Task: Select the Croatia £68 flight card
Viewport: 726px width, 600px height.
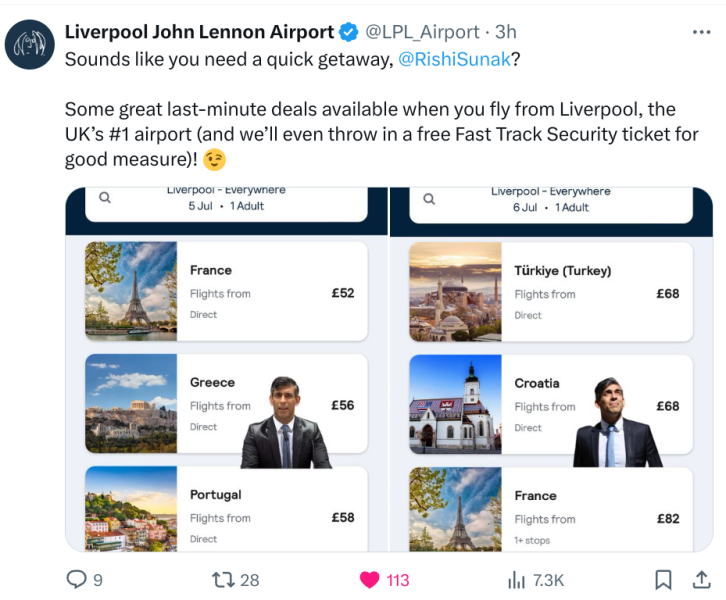Action: tap(551, 405)
